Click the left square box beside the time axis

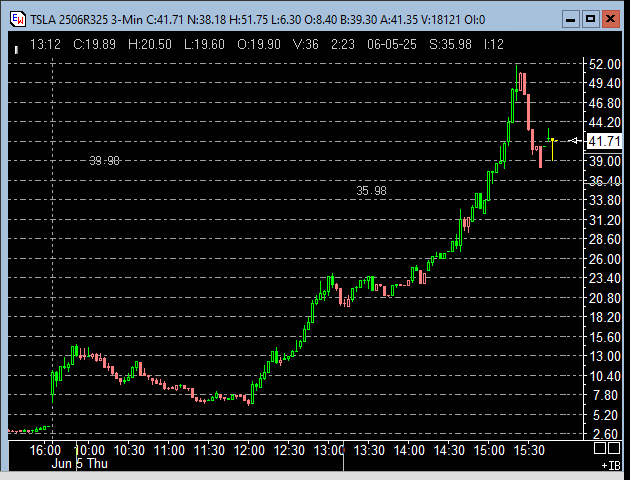coord(600,448)
